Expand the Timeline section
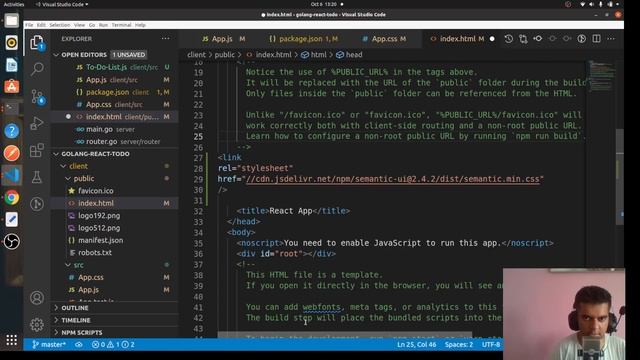Viewport: 640px width, 360px height. point(114,320)
